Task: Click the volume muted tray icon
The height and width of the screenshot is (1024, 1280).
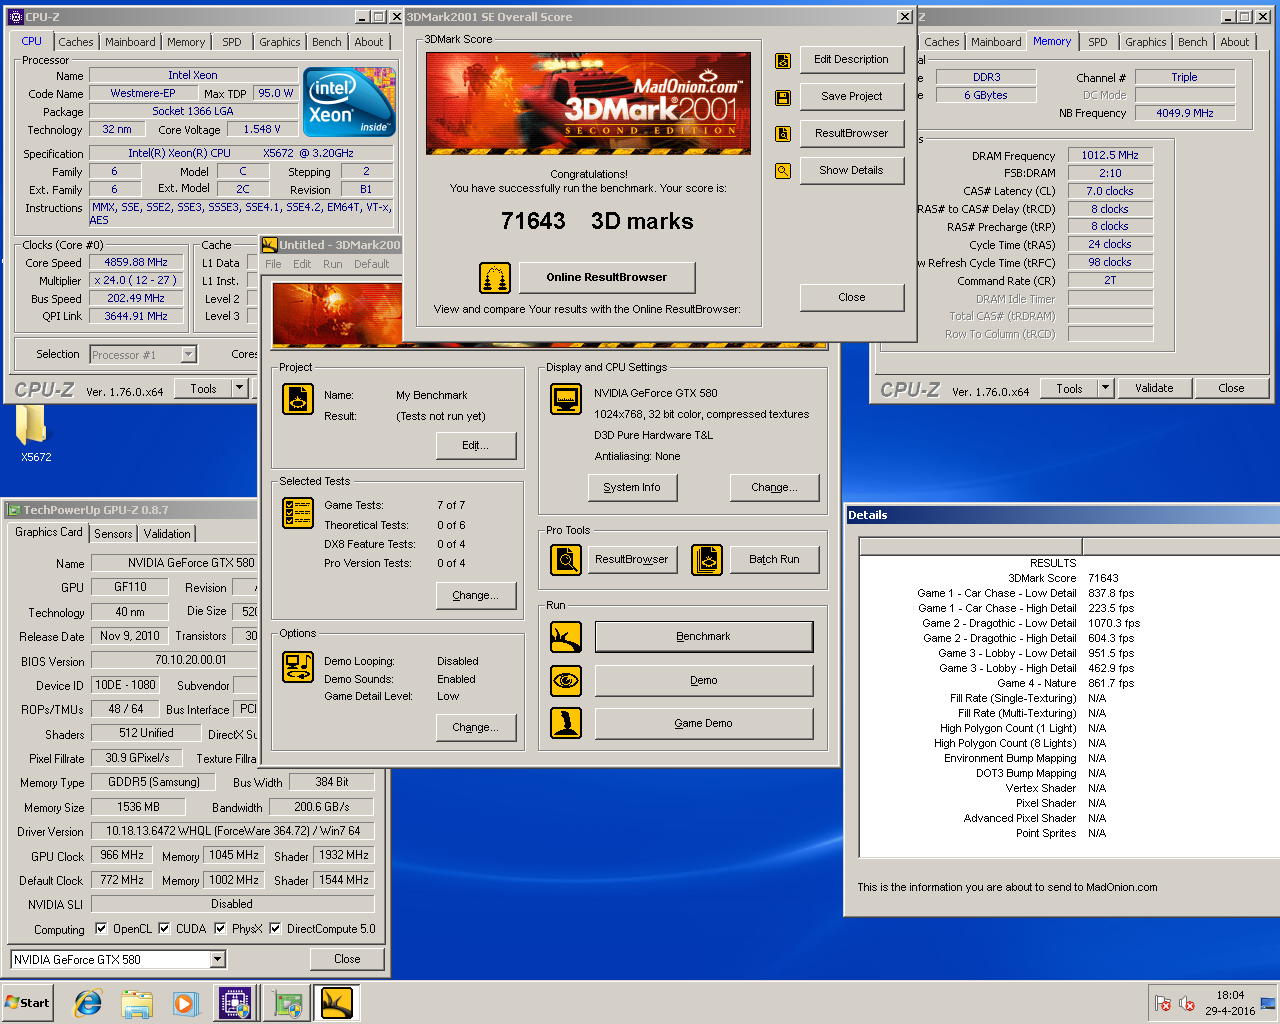Action: (x=1187, y=1003)
